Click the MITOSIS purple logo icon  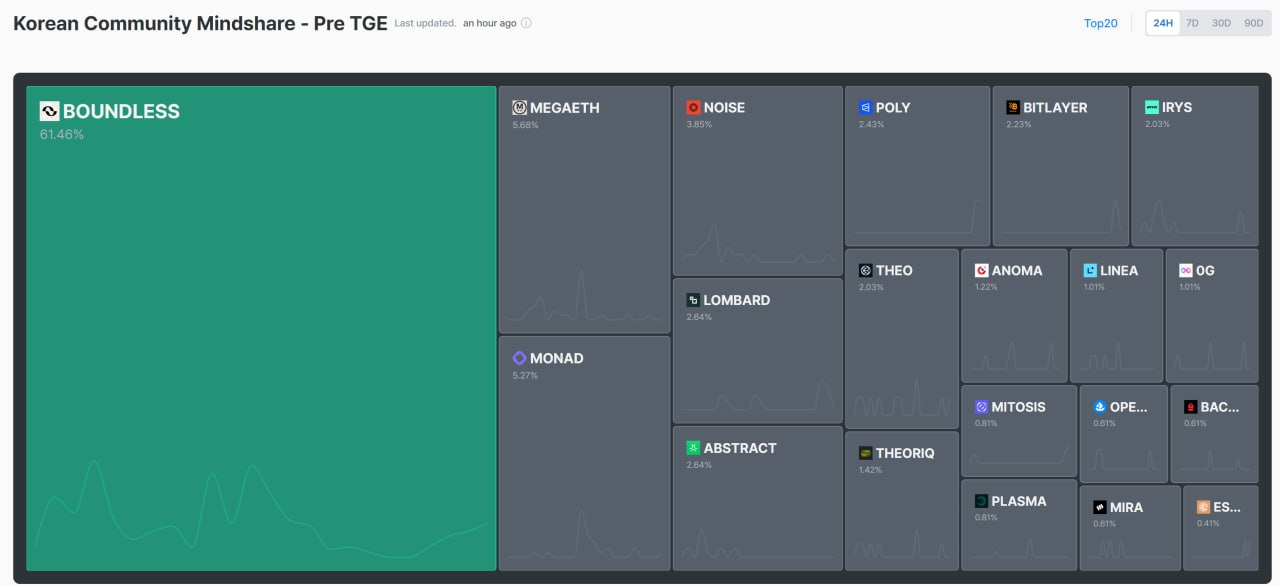pyautogui.click(x=981, y=407)
